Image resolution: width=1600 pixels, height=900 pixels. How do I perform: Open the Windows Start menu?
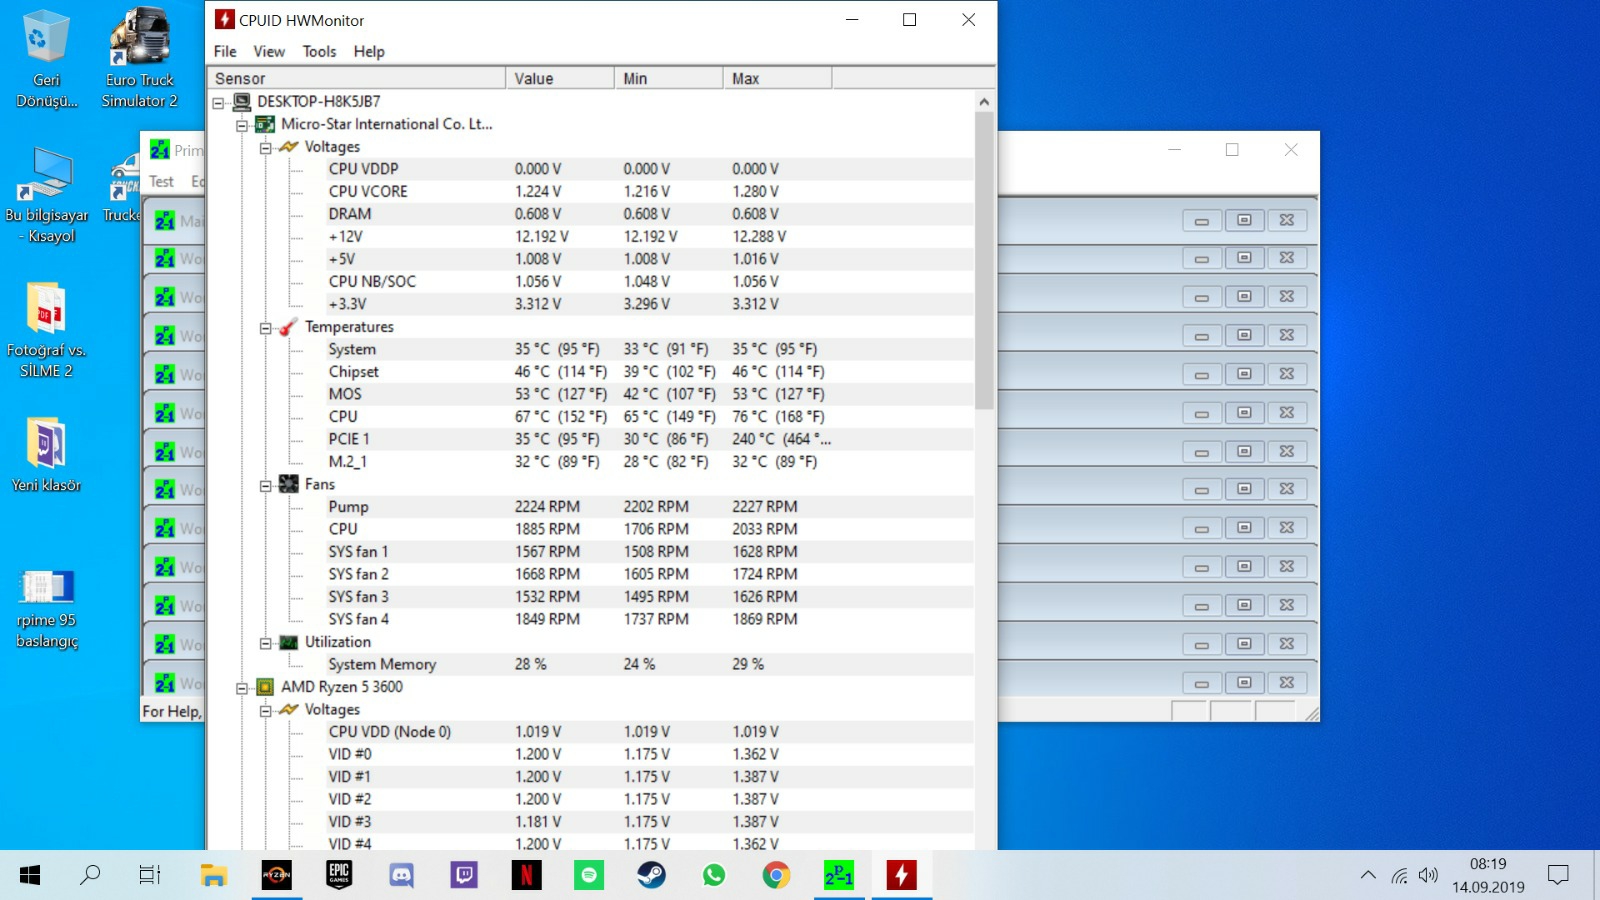pyautogui.click(x=30, y=876)
